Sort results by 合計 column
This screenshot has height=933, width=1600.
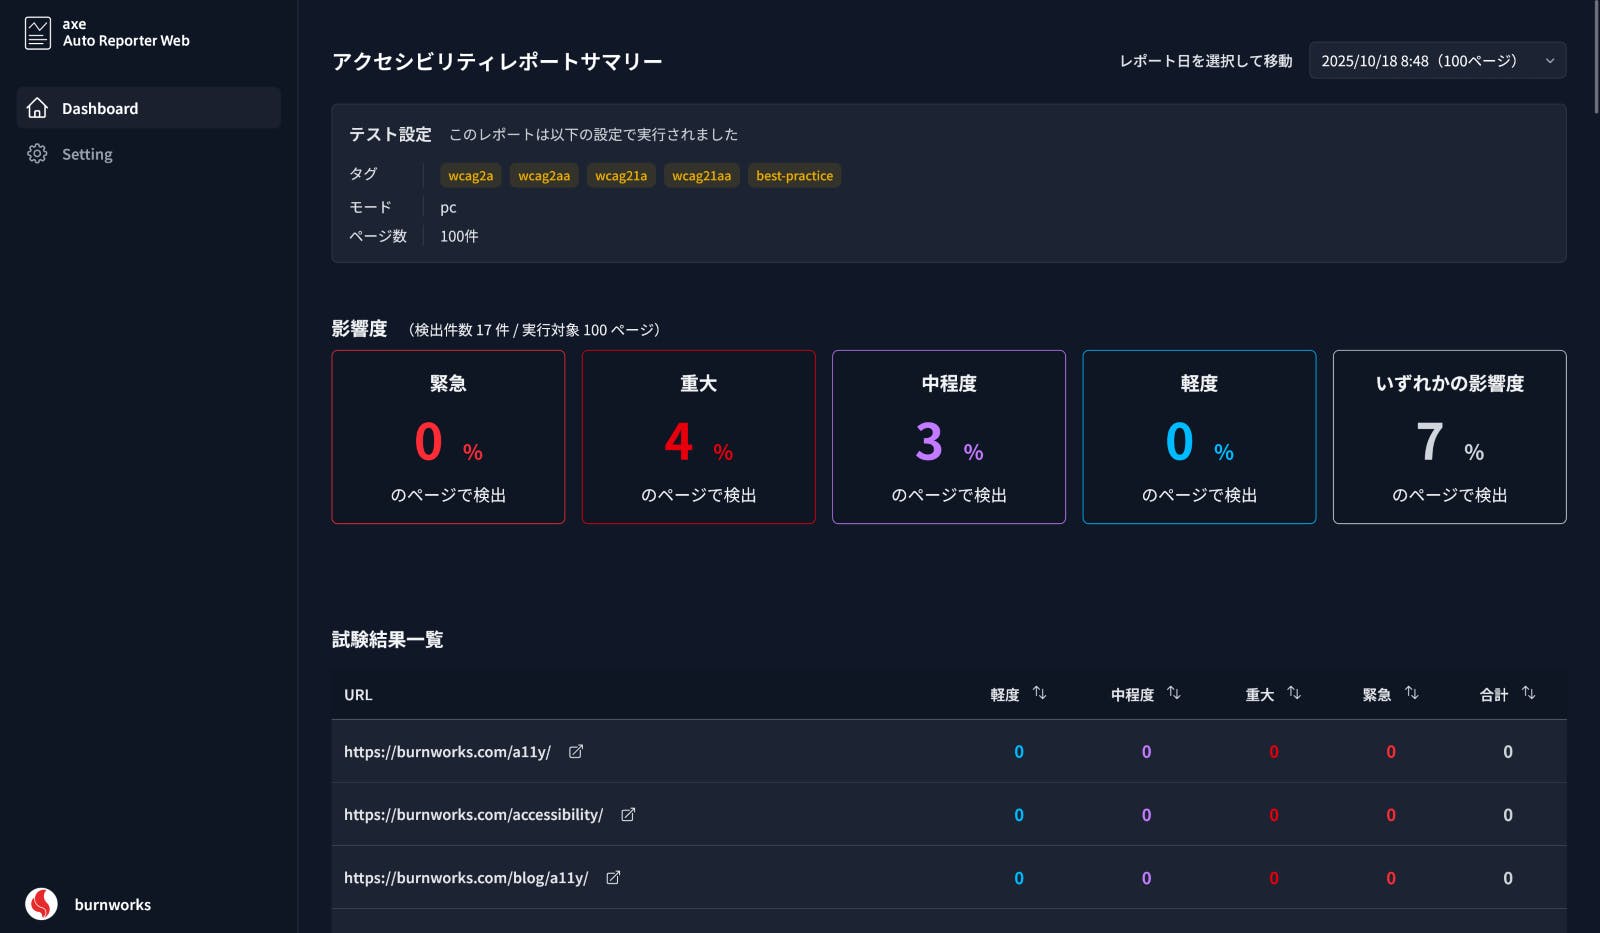(x=1528, y=693)
